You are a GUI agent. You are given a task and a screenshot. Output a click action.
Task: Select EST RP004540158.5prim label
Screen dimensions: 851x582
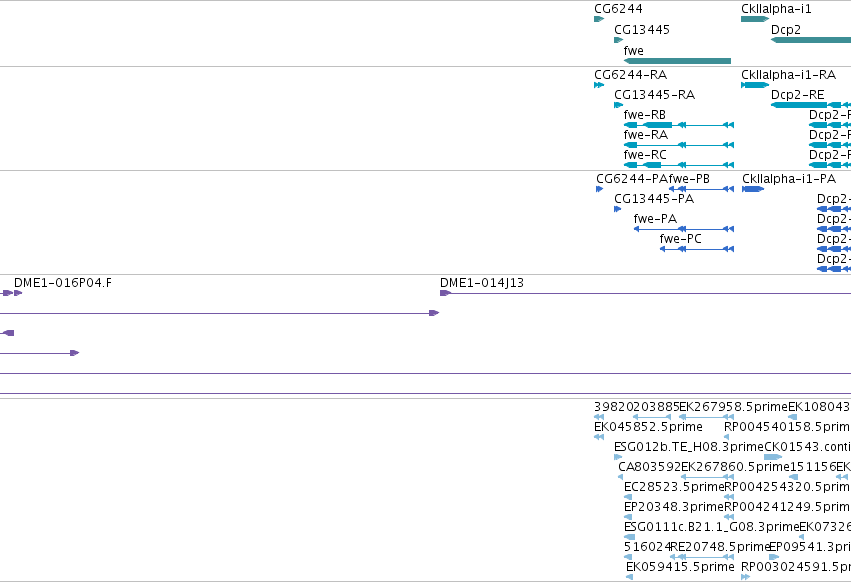pos(787,427)
